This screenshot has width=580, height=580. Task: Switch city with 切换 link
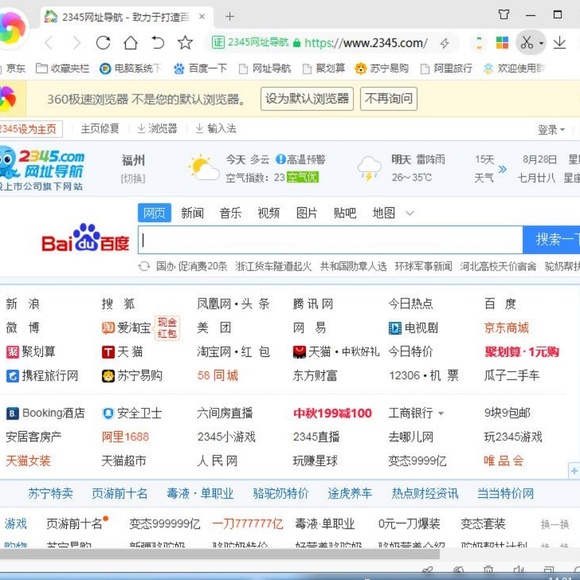click(x=133, y=179)
